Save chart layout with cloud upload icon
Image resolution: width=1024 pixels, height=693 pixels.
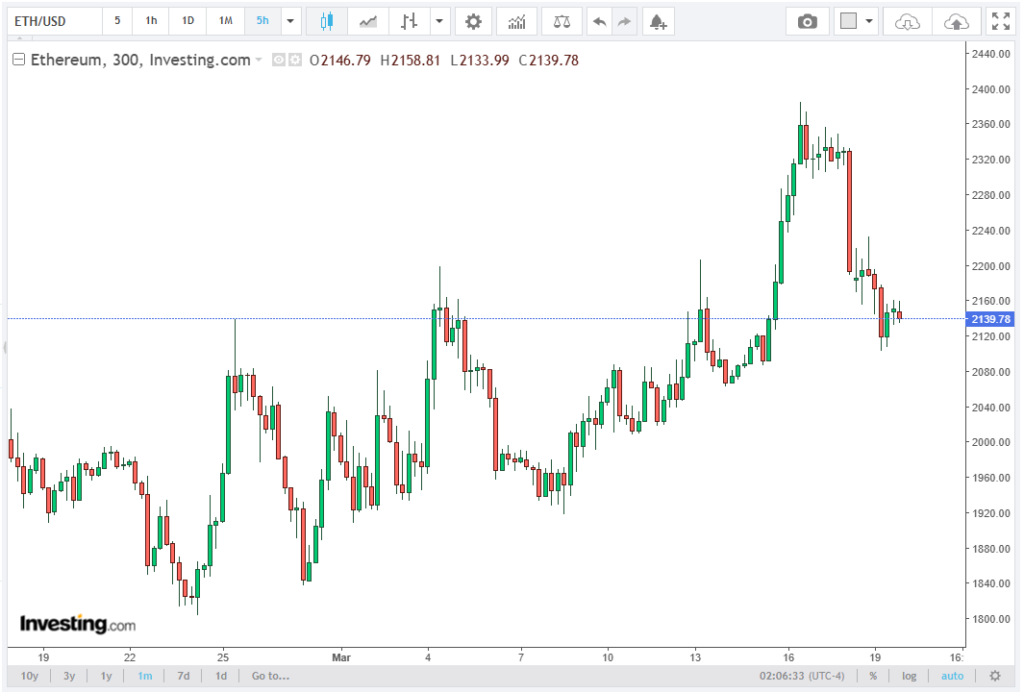coord(956,21)
